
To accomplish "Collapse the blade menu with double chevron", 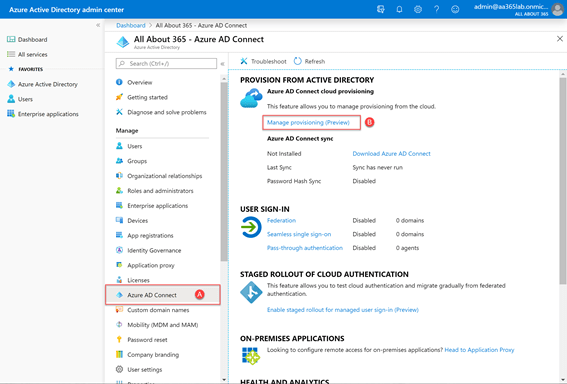I will [x=223, y=64].
